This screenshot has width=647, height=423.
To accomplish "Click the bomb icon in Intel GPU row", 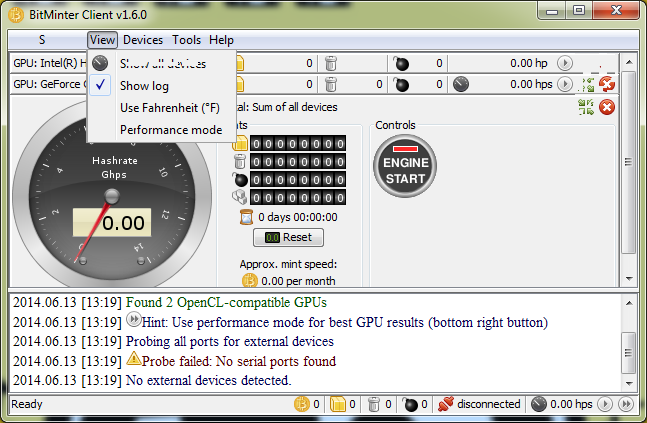I will 401,64.
